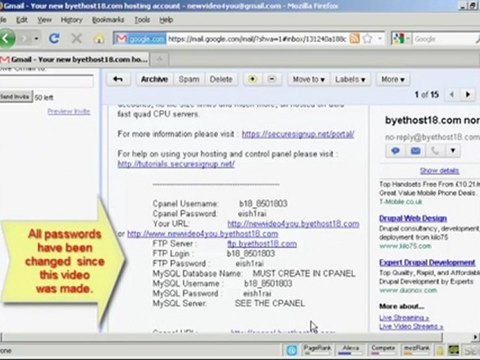Open the Live Streaming link
This screenshot has height=360, width=480.
tap(404, 317)
